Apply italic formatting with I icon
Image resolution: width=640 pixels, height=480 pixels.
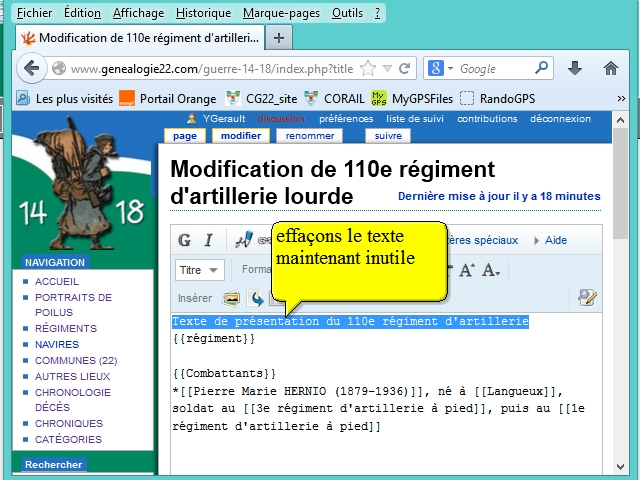click(208, 240)
